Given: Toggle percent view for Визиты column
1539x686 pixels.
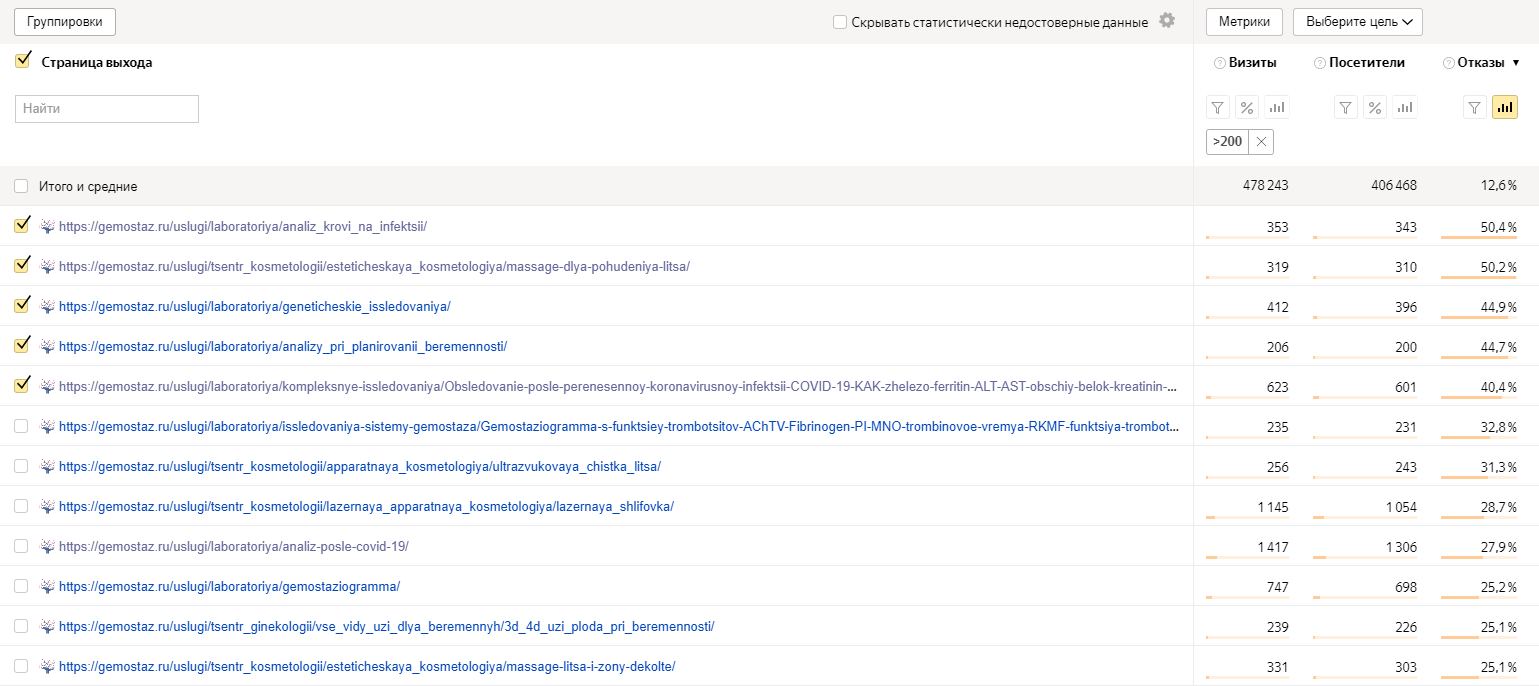Looking at the screenshot, I should (1247, 108).
